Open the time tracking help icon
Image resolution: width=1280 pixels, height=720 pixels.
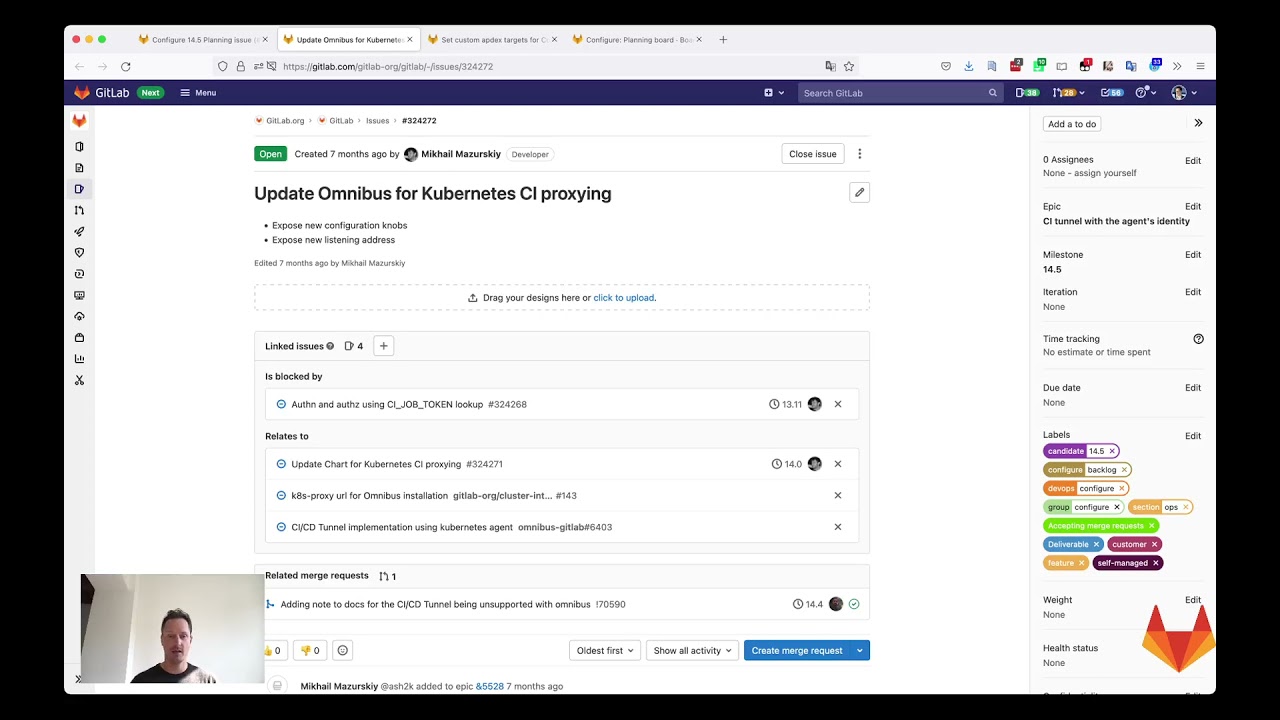pos(1198,339)
